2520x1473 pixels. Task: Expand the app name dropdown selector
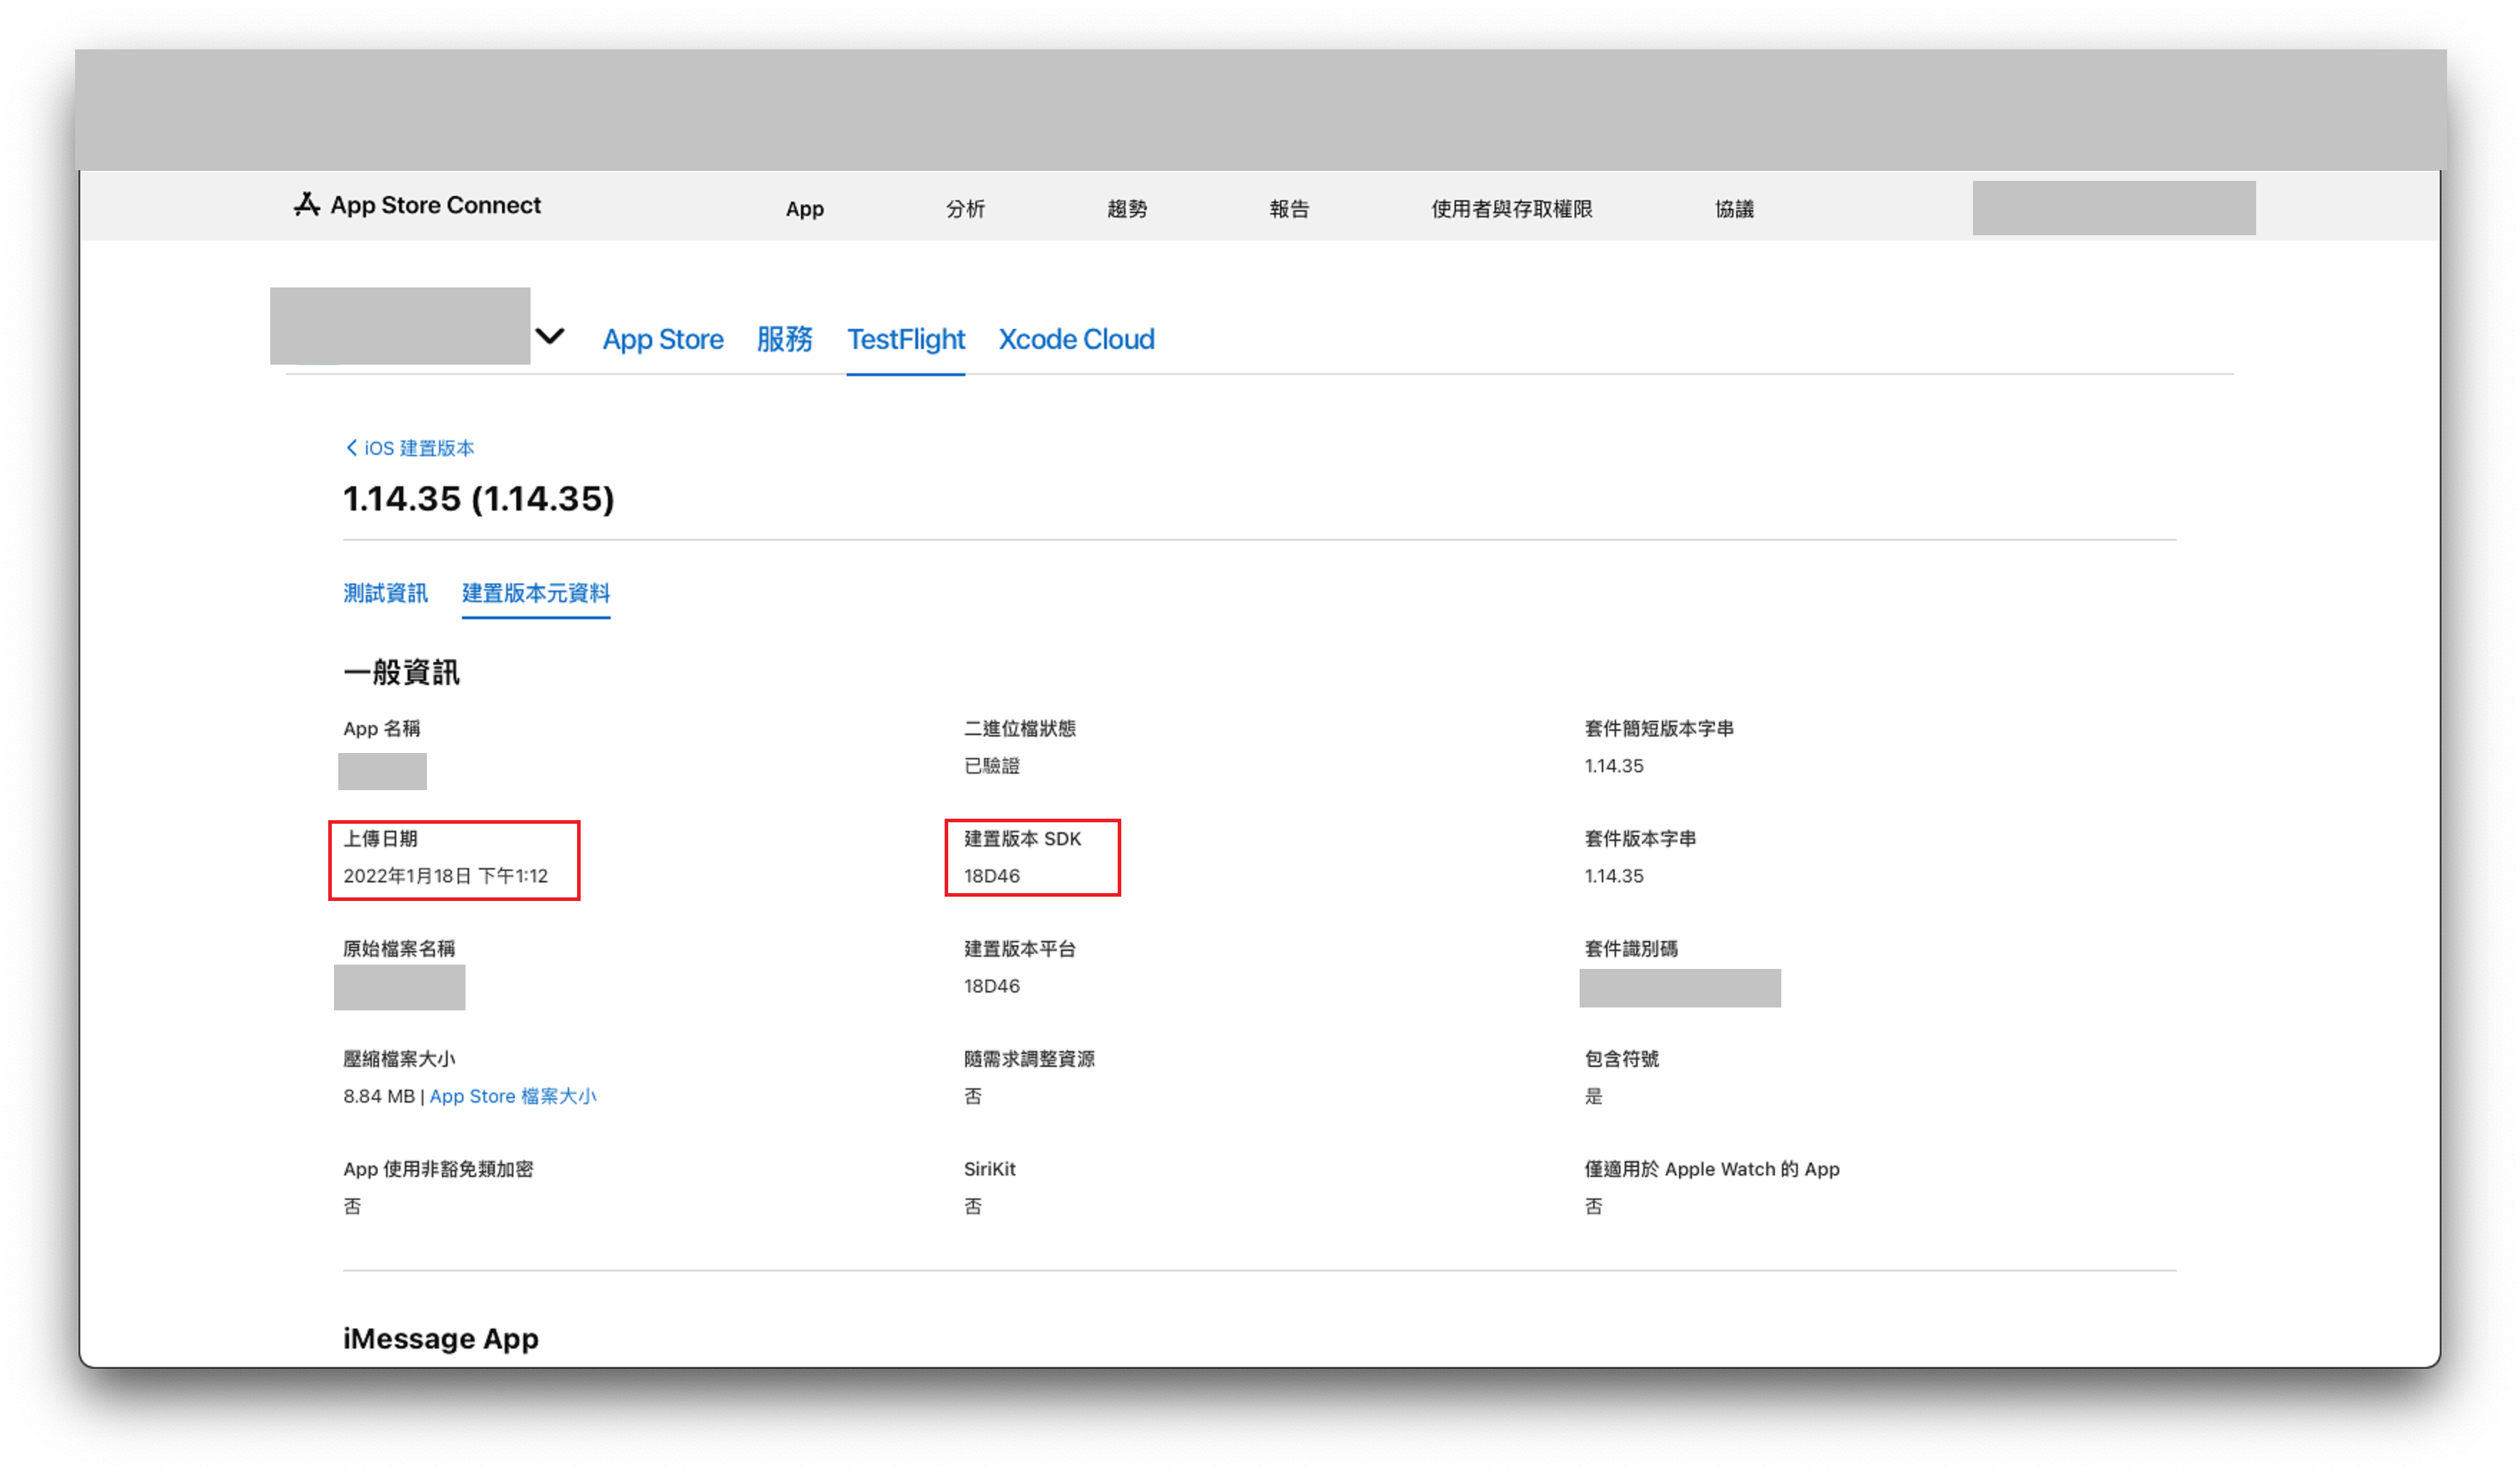click(x=549, y=337)
